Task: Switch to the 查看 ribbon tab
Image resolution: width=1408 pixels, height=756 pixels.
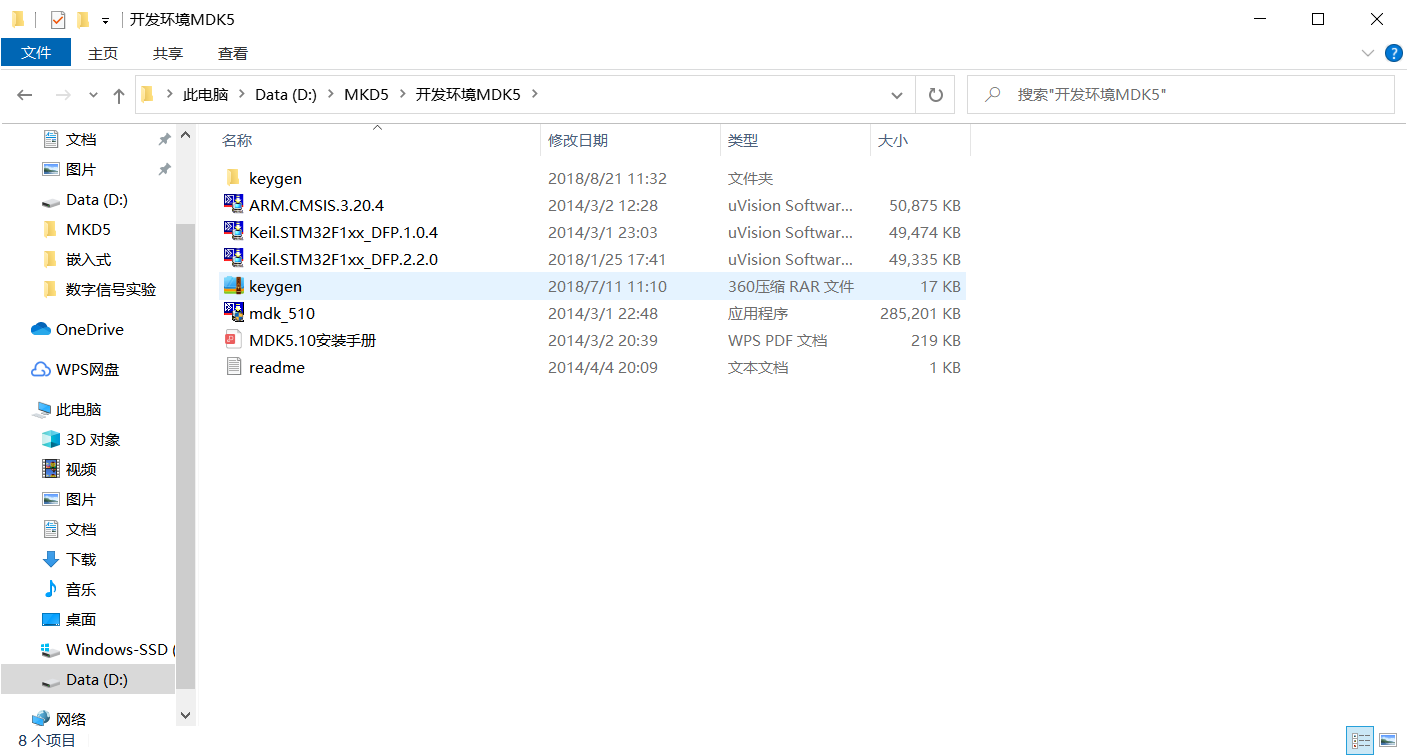Action: pyautogui.click(x=232, y=53)
